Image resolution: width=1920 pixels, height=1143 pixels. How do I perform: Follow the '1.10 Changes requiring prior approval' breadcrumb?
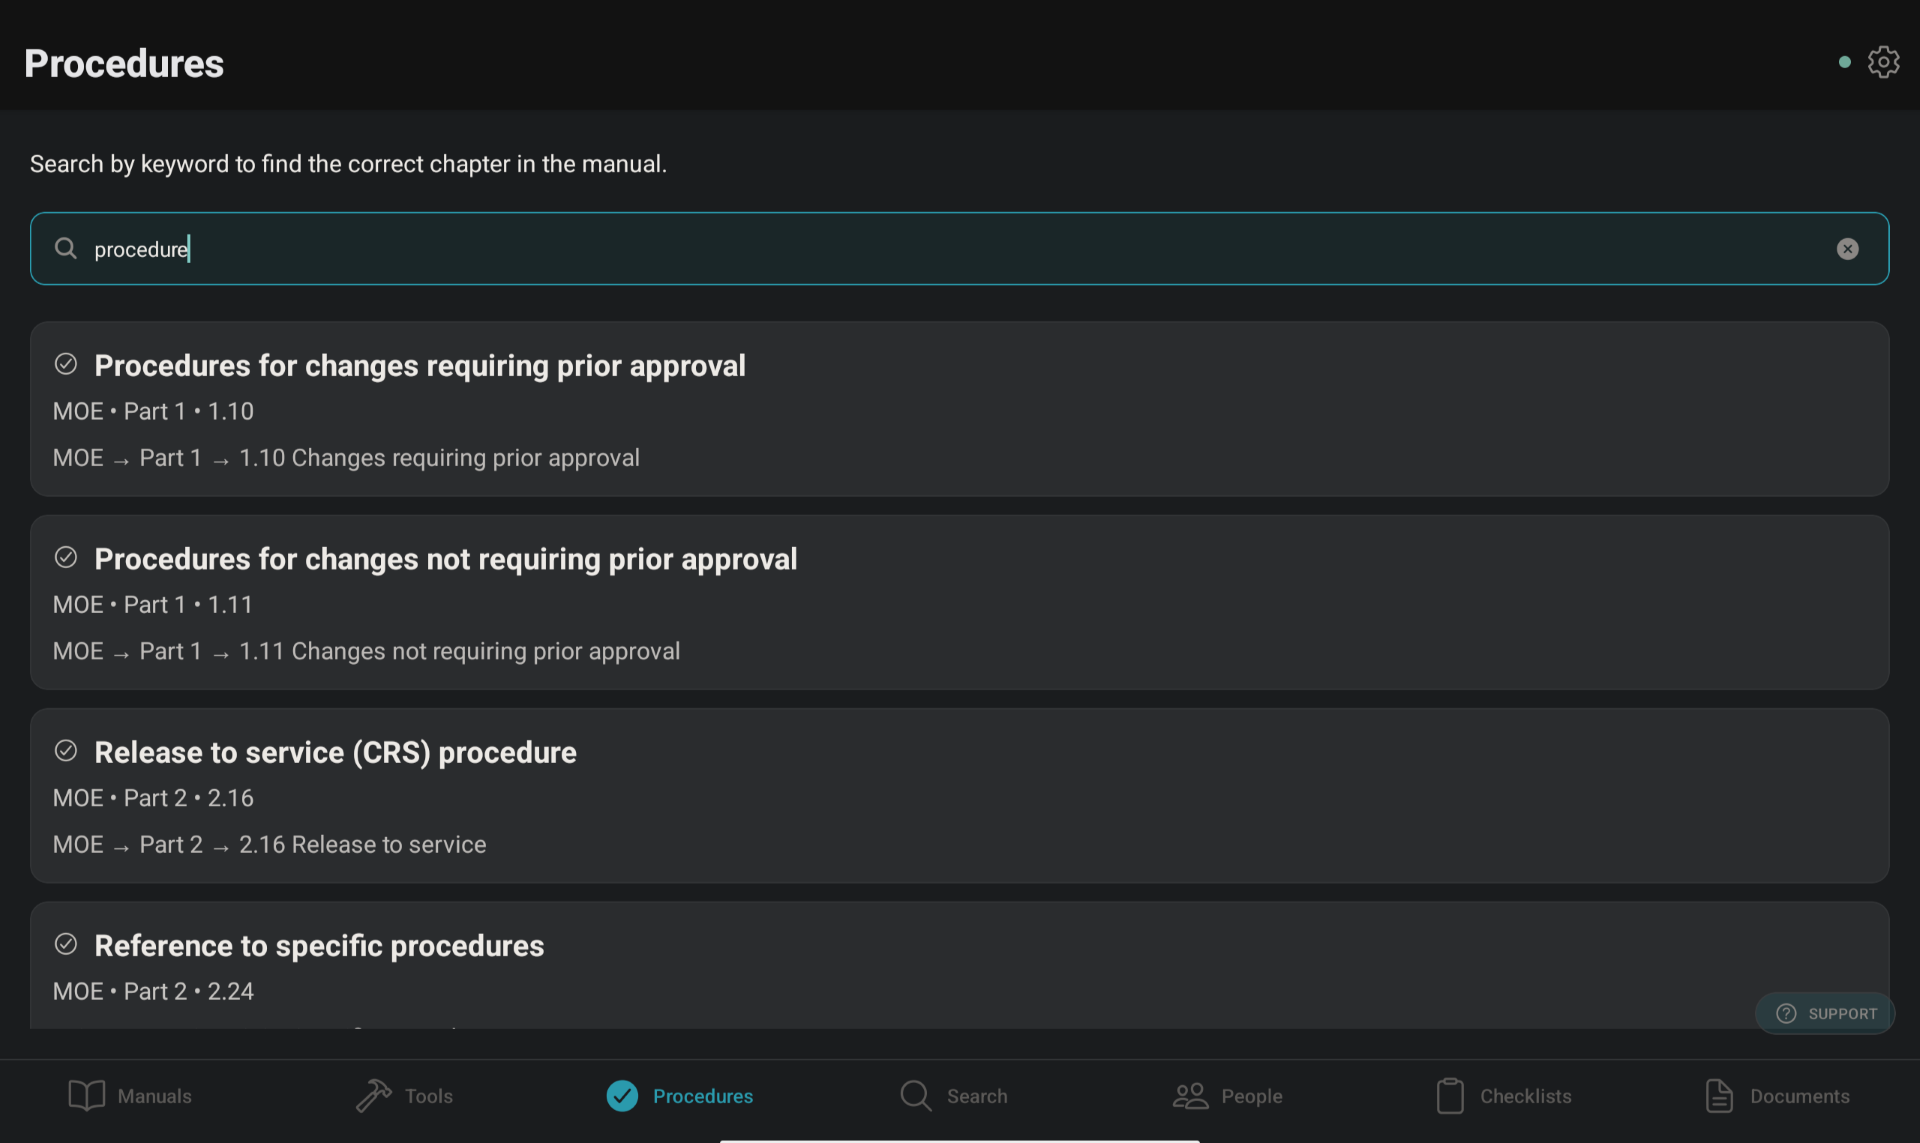(440, 457)
